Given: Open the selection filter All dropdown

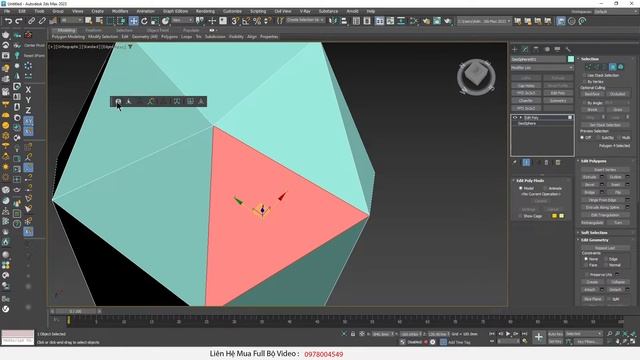Looking at the screenshot, I should pyautogui.click(x=71, y=20).
